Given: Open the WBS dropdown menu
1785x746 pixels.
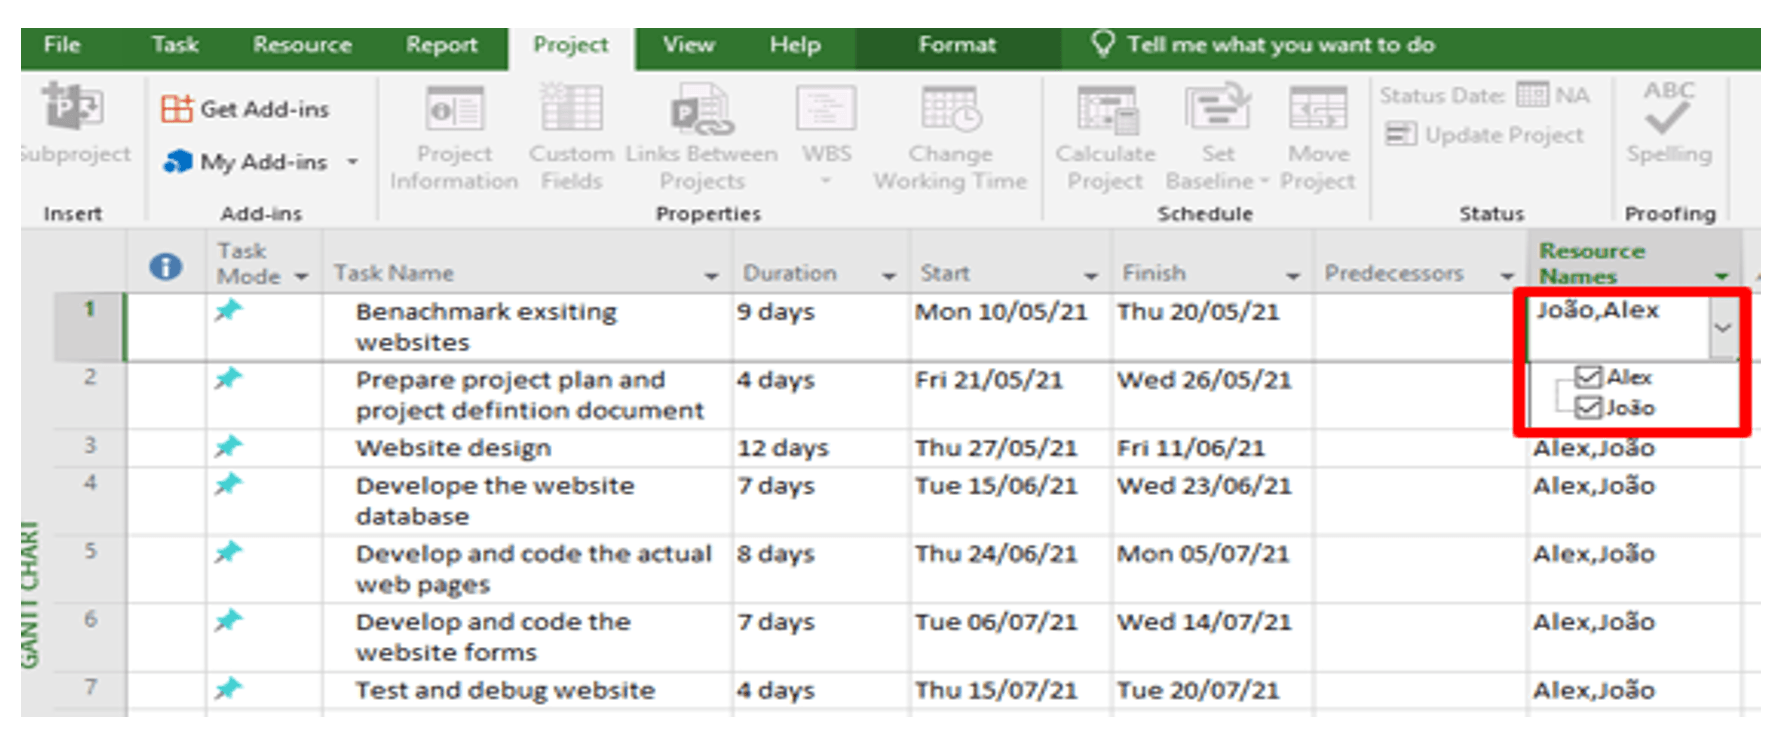Looking at the screenshot, I should click(826, 181).
